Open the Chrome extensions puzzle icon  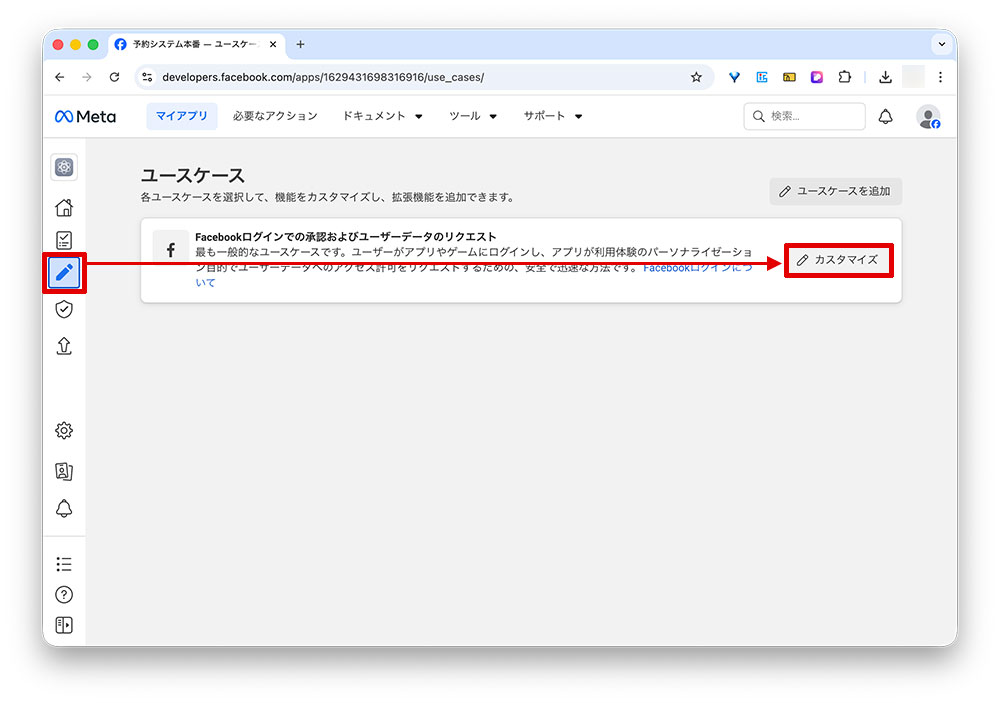coord(844,77)
